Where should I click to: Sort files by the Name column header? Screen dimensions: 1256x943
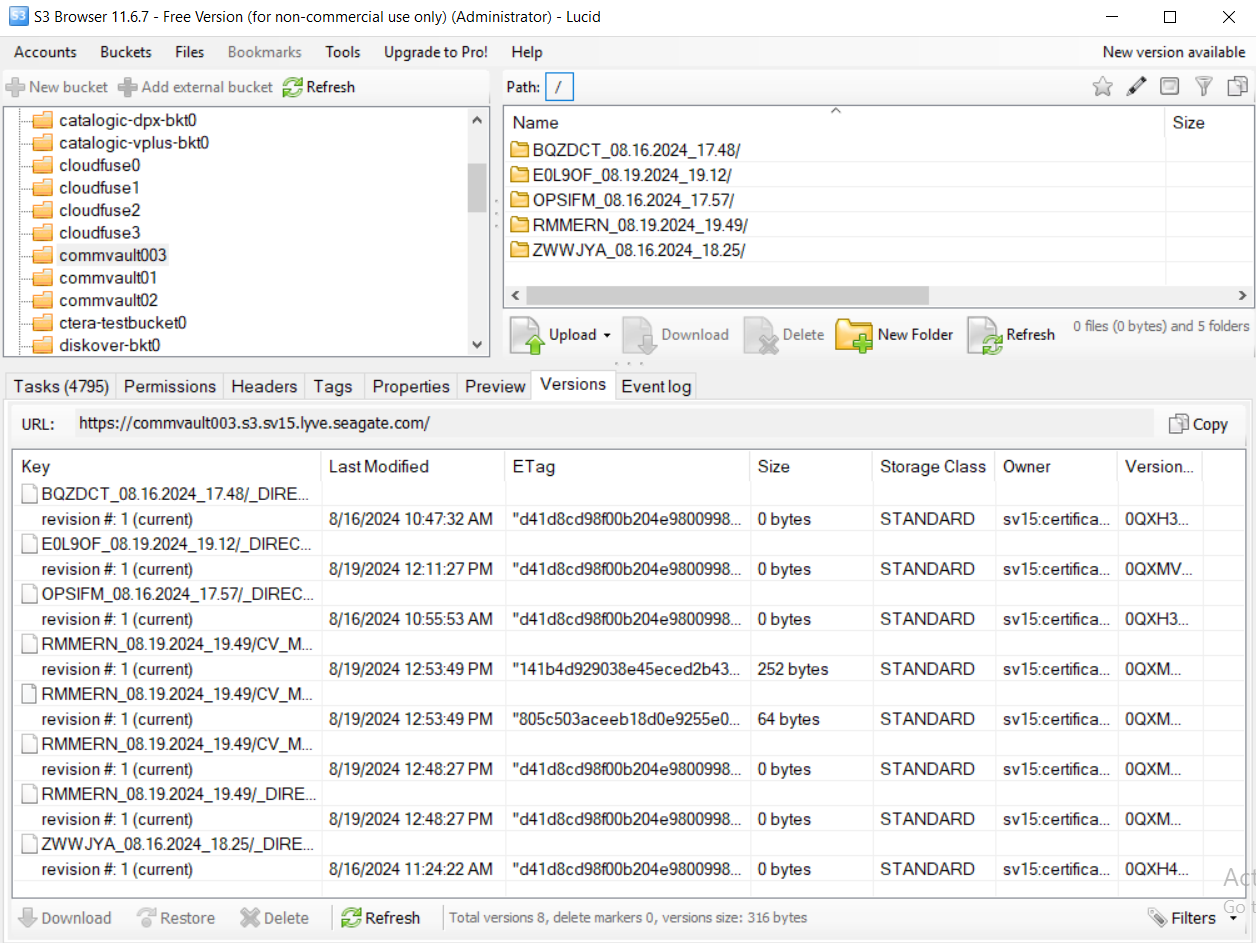(x=834, y=123)
